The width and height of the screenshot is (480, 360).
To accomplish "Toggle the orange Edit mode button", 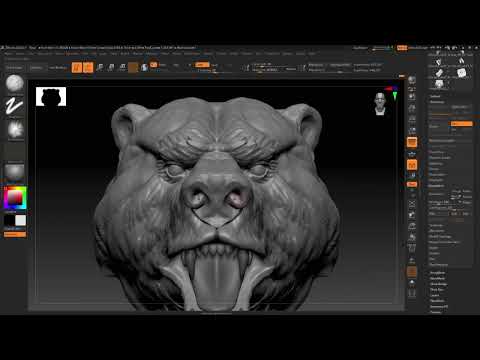I will pyautogui.click(x=77, y=67).
